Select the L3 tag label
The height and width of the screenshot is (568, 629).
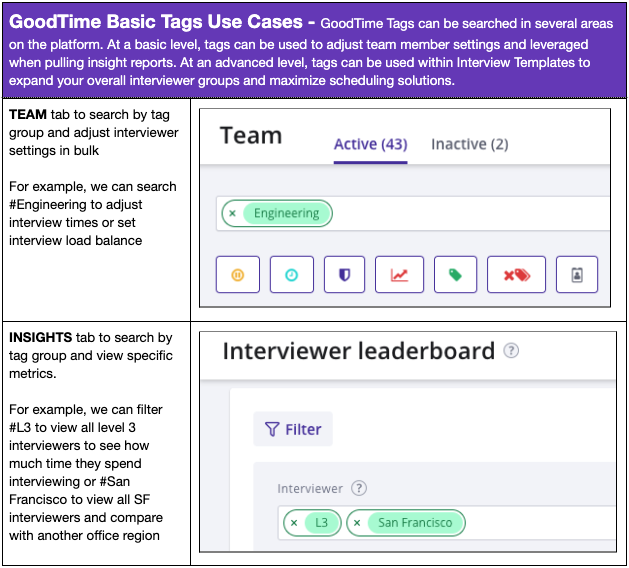click(319, 523)
